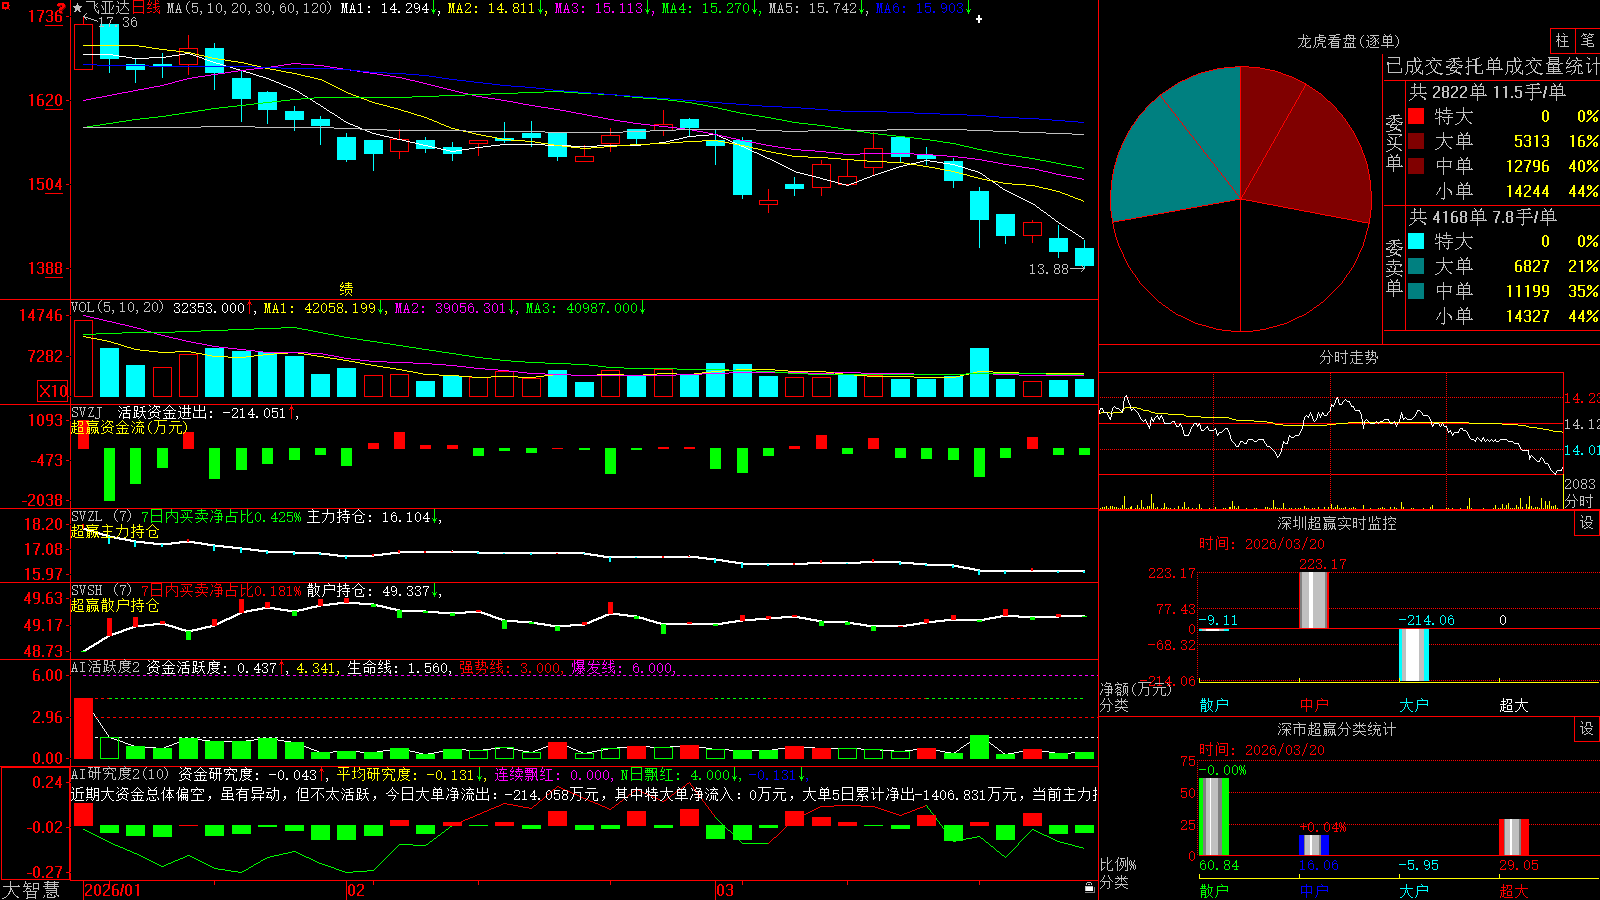The width and height of the screenshot is (1600, 900).
Task: Click the AI研究度2(10) indicator name
Action: [x=120, y=774]
